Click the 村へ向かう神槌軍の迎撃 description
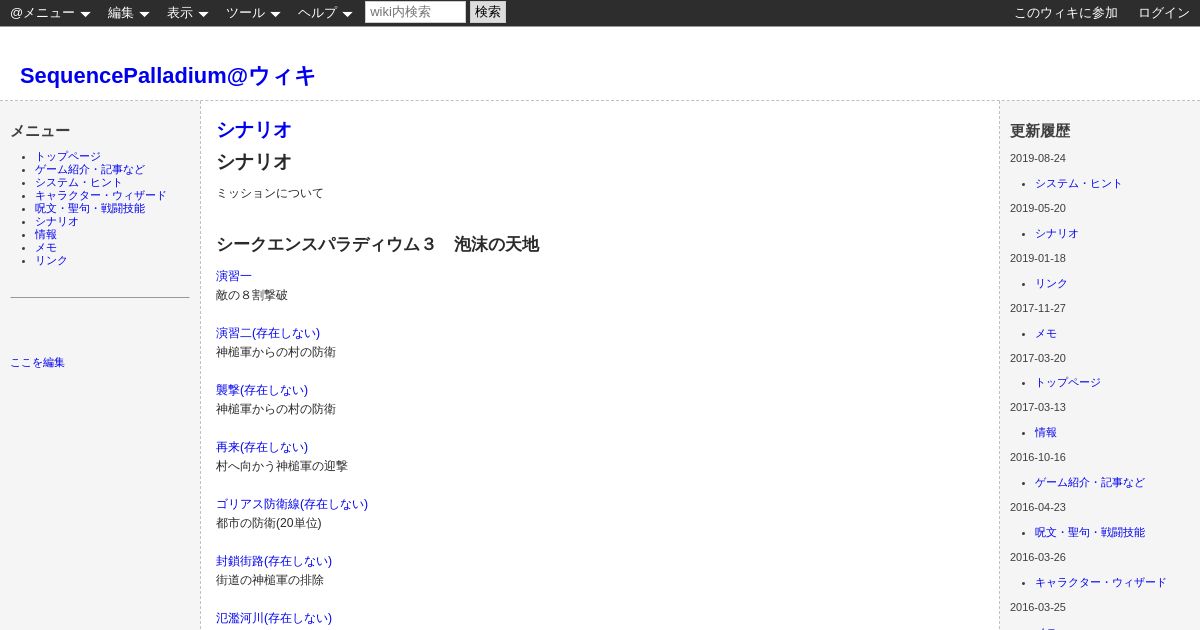This screenshot has width=1200, height=630. (x=282, y=466)
